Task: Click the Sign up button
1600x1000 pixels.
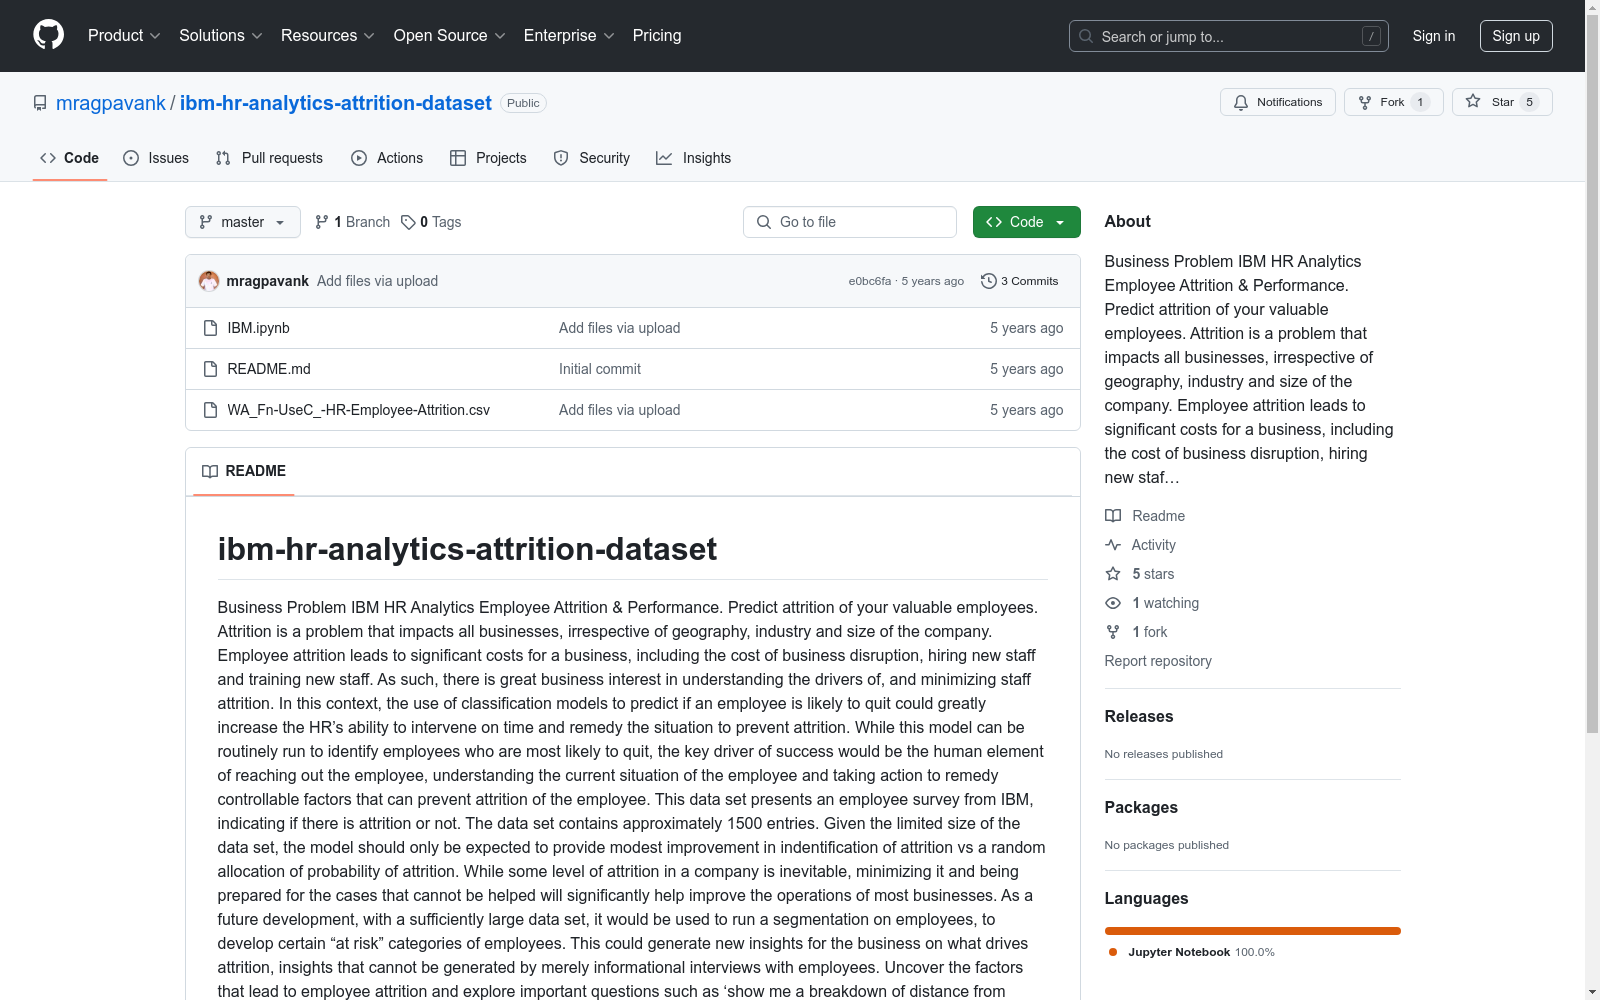Action: (1516, 36)
